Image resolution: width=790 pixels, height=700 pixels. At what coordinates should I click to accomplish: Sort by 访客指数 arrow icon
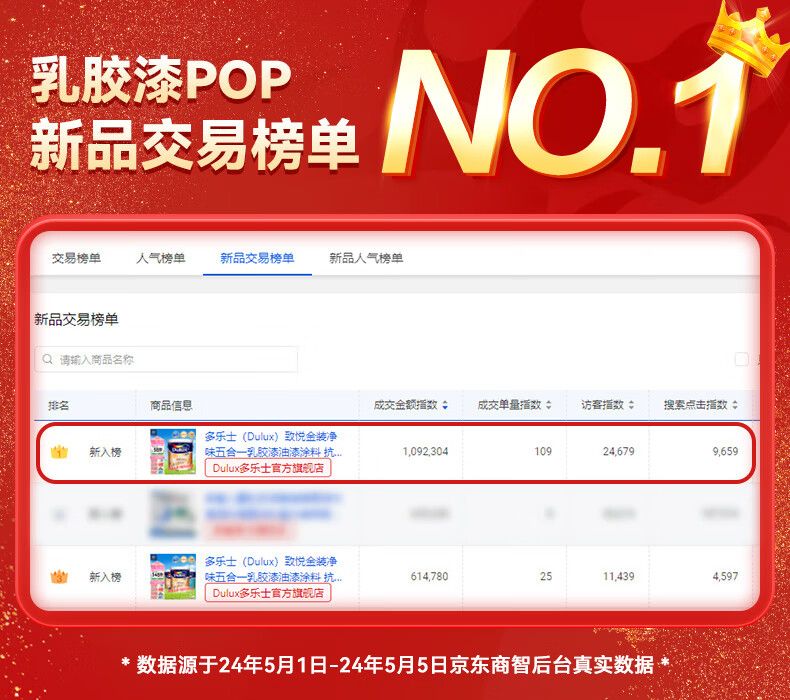point(631,405)
